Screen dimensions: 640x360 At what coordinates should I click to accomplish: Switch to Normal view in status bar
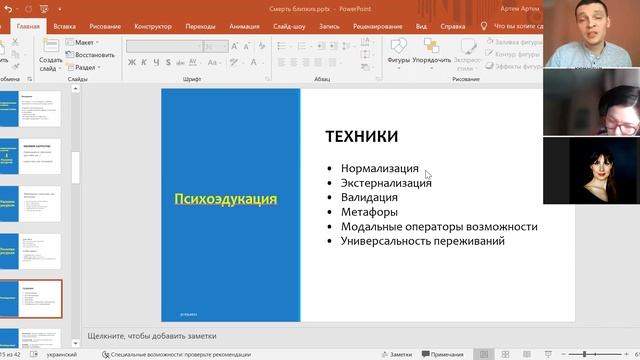484,354
